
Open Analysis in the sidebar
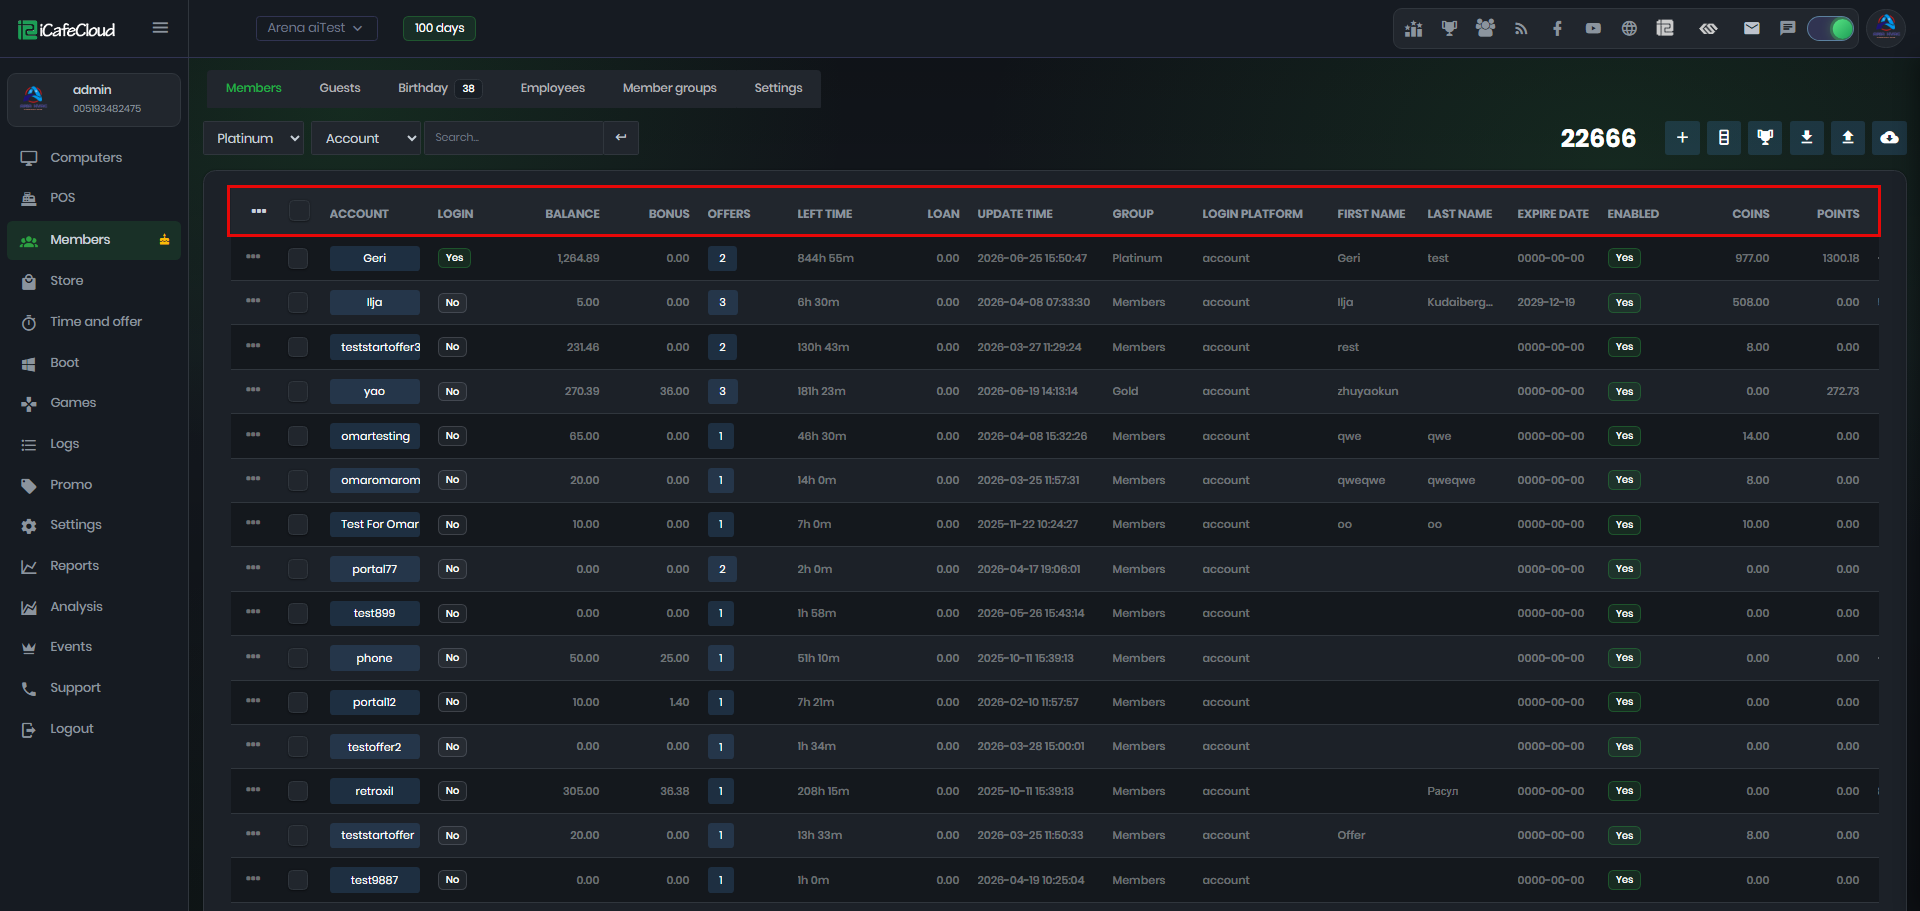[94, 607]
